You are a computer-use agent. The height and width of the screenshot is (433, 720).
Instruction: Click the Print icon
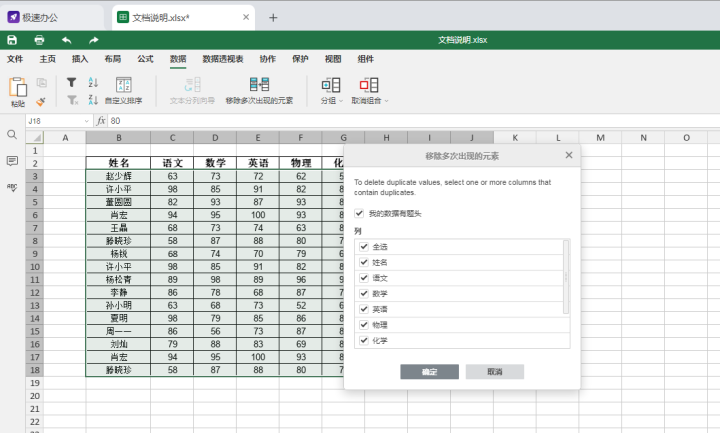coord(39,40)
